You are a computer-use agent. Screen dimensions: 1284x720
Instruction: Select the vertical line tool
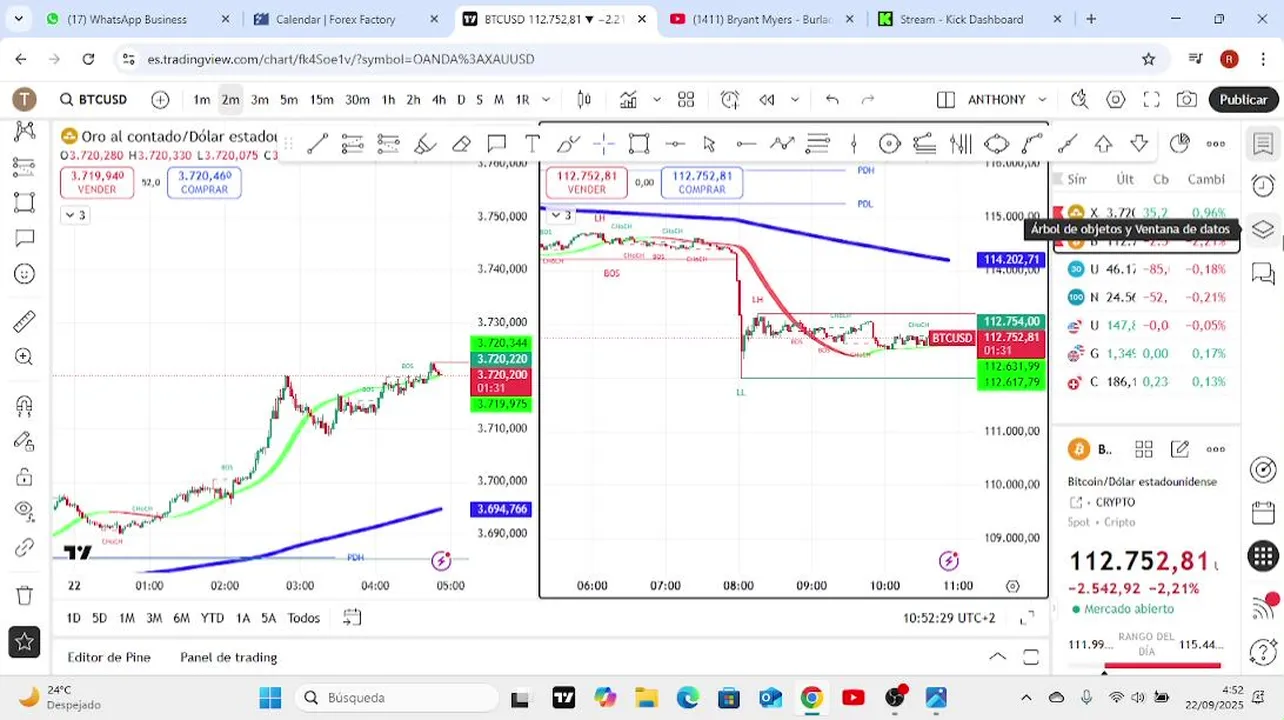(853, 144)
